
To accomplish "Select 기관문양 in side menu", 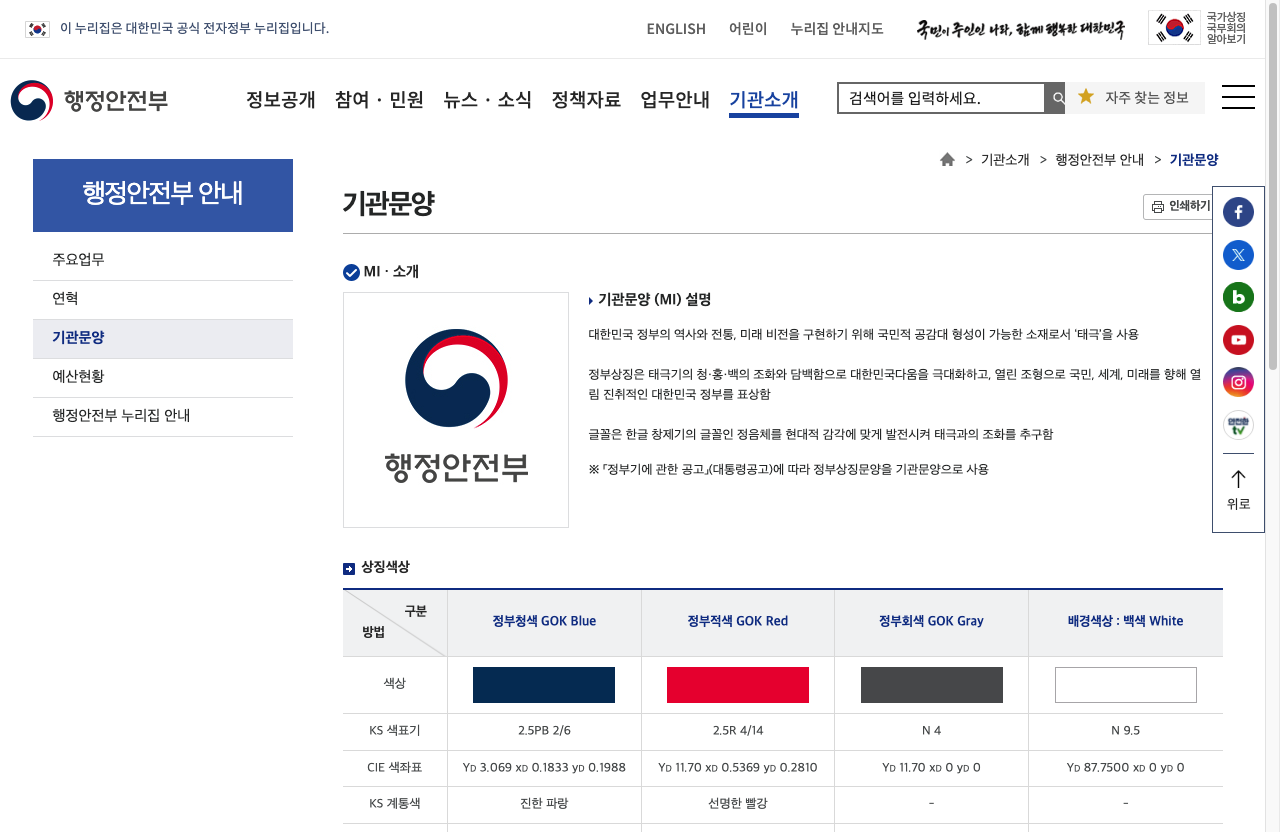I will tap(163, 338).
